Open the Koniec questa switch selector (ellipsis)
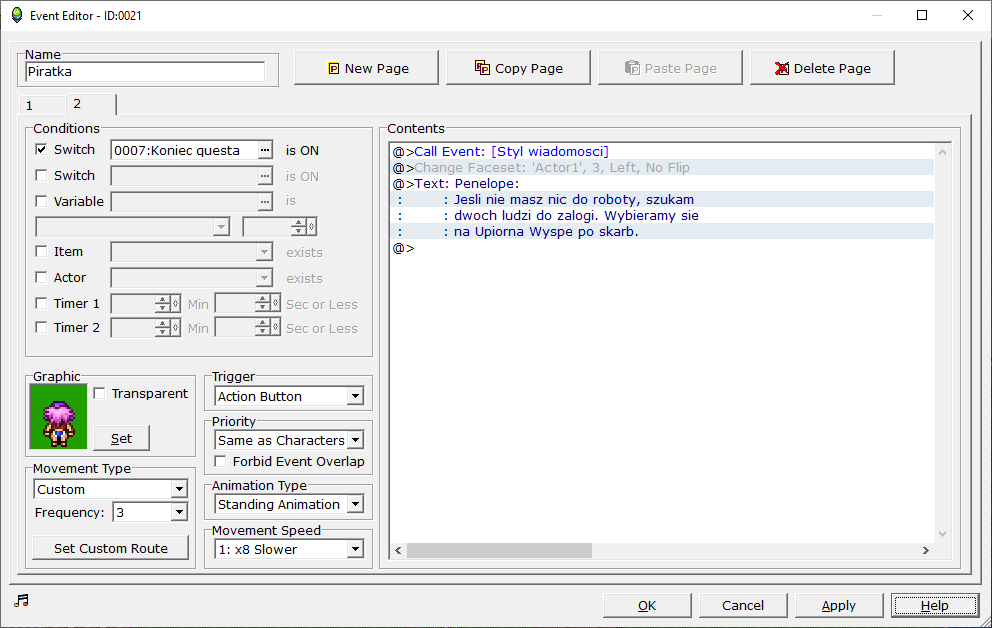This screenshot has width=992, height=628. click(x=265, y=150)
